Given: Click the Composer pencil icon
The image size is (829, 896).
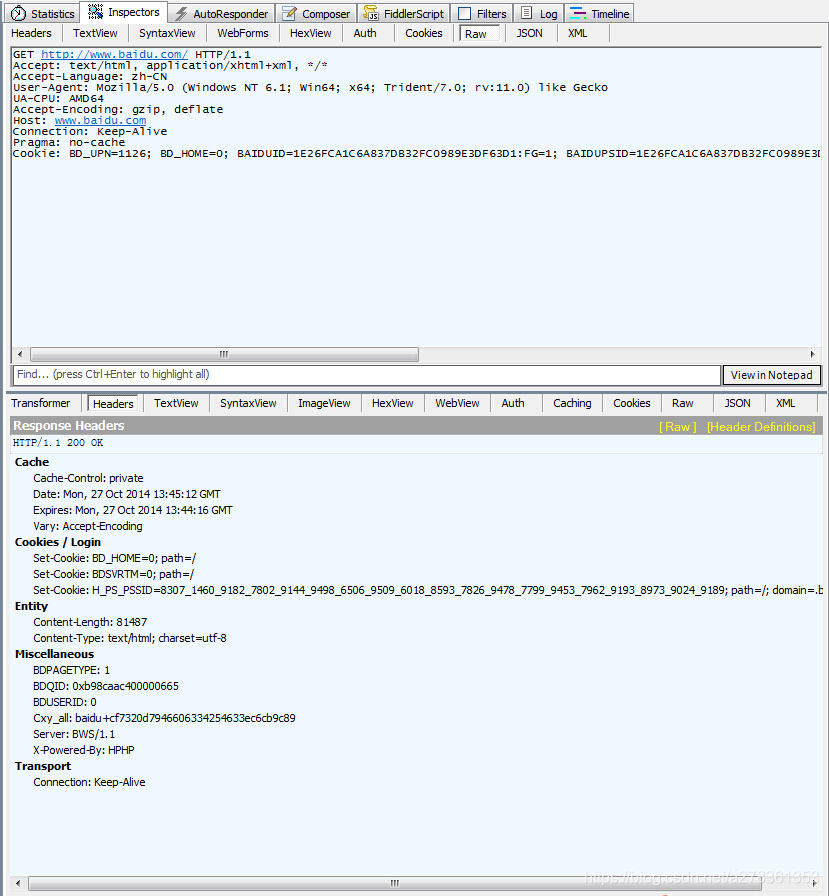Looking at the screenshot, I should click(x=290, y=13).
